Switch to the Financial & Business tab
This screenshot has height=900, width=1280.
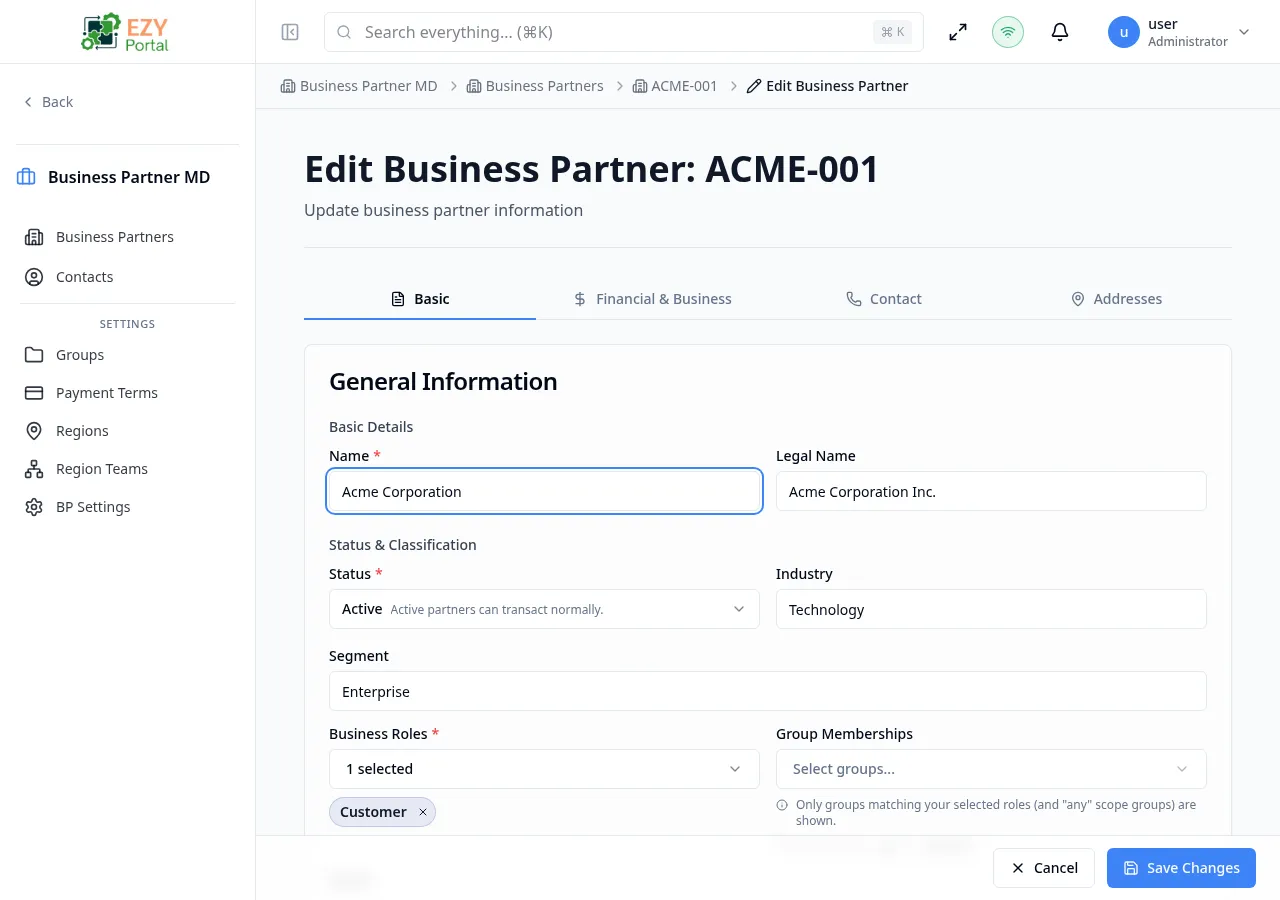(652, 298)
